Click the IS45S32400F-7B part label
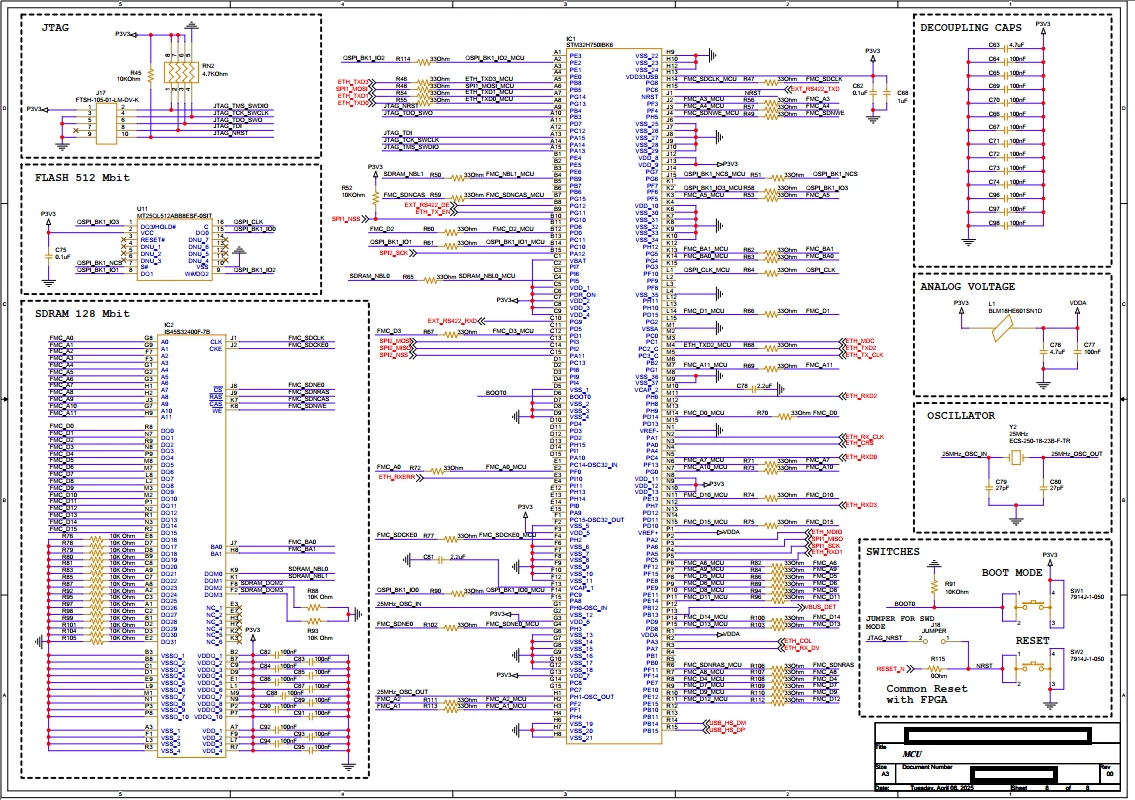This screenshot has width=1135, height=800. click(x=187, y=332)
